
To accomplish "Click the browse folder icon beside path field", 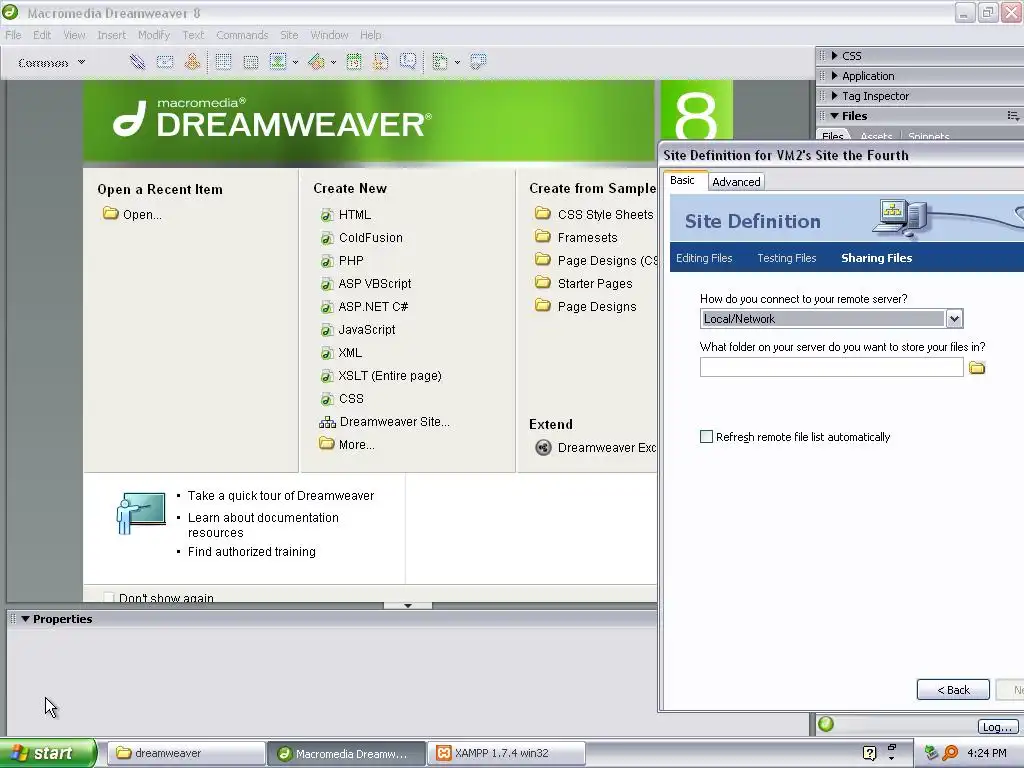I will pos(977,368).
